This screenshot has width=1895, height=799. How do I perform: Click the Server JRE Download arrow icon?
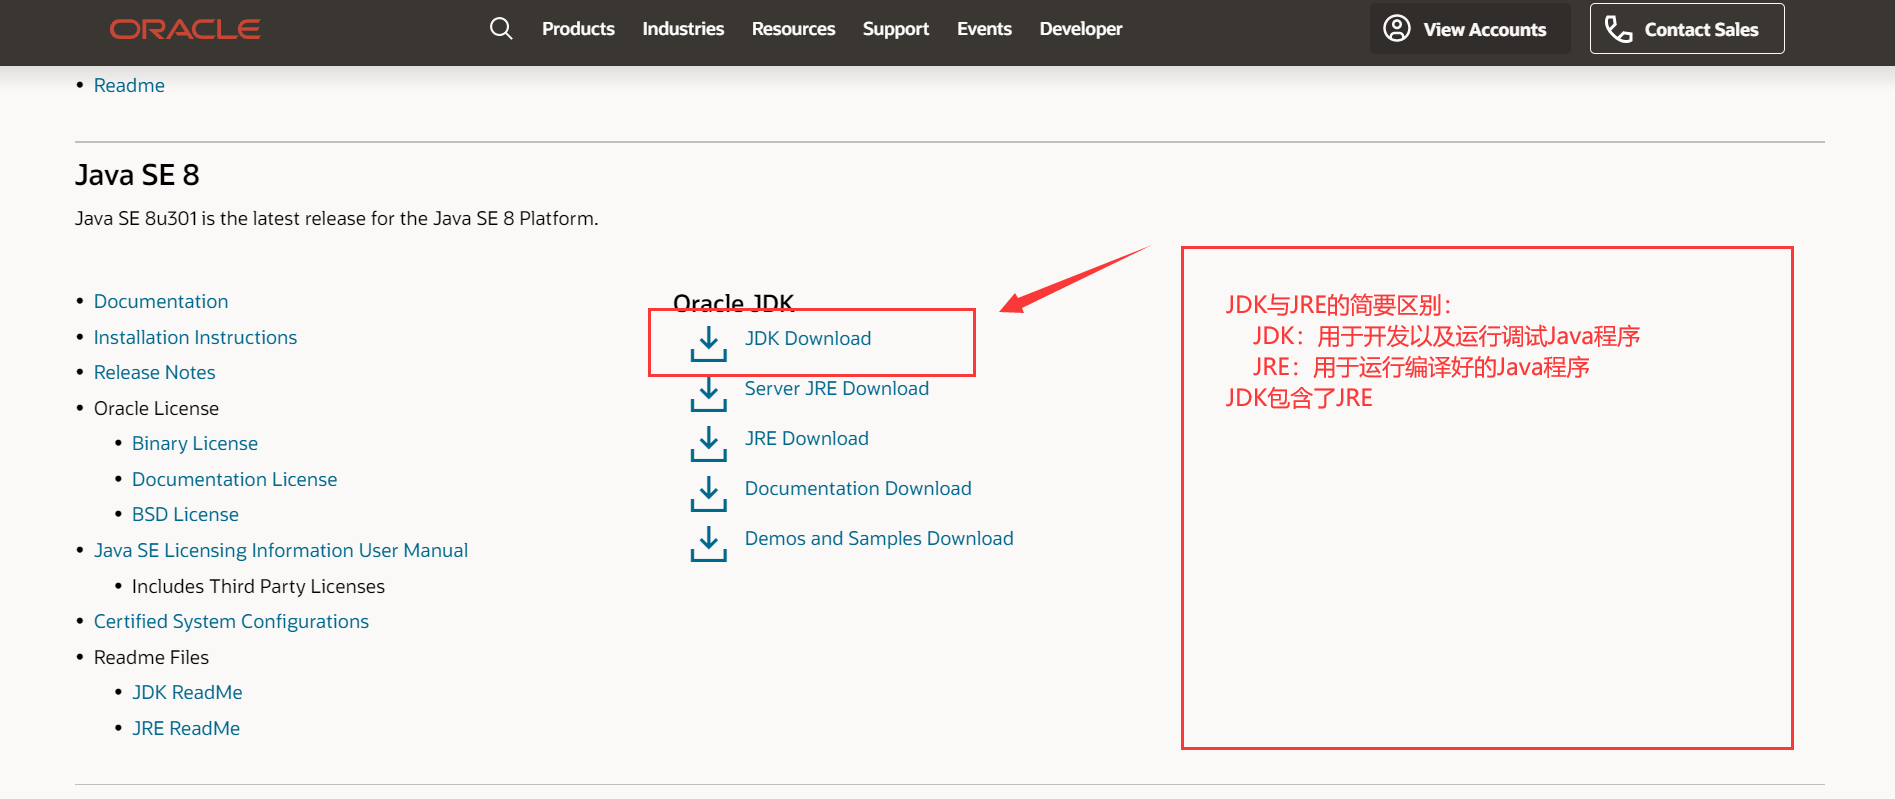[709, 393]
